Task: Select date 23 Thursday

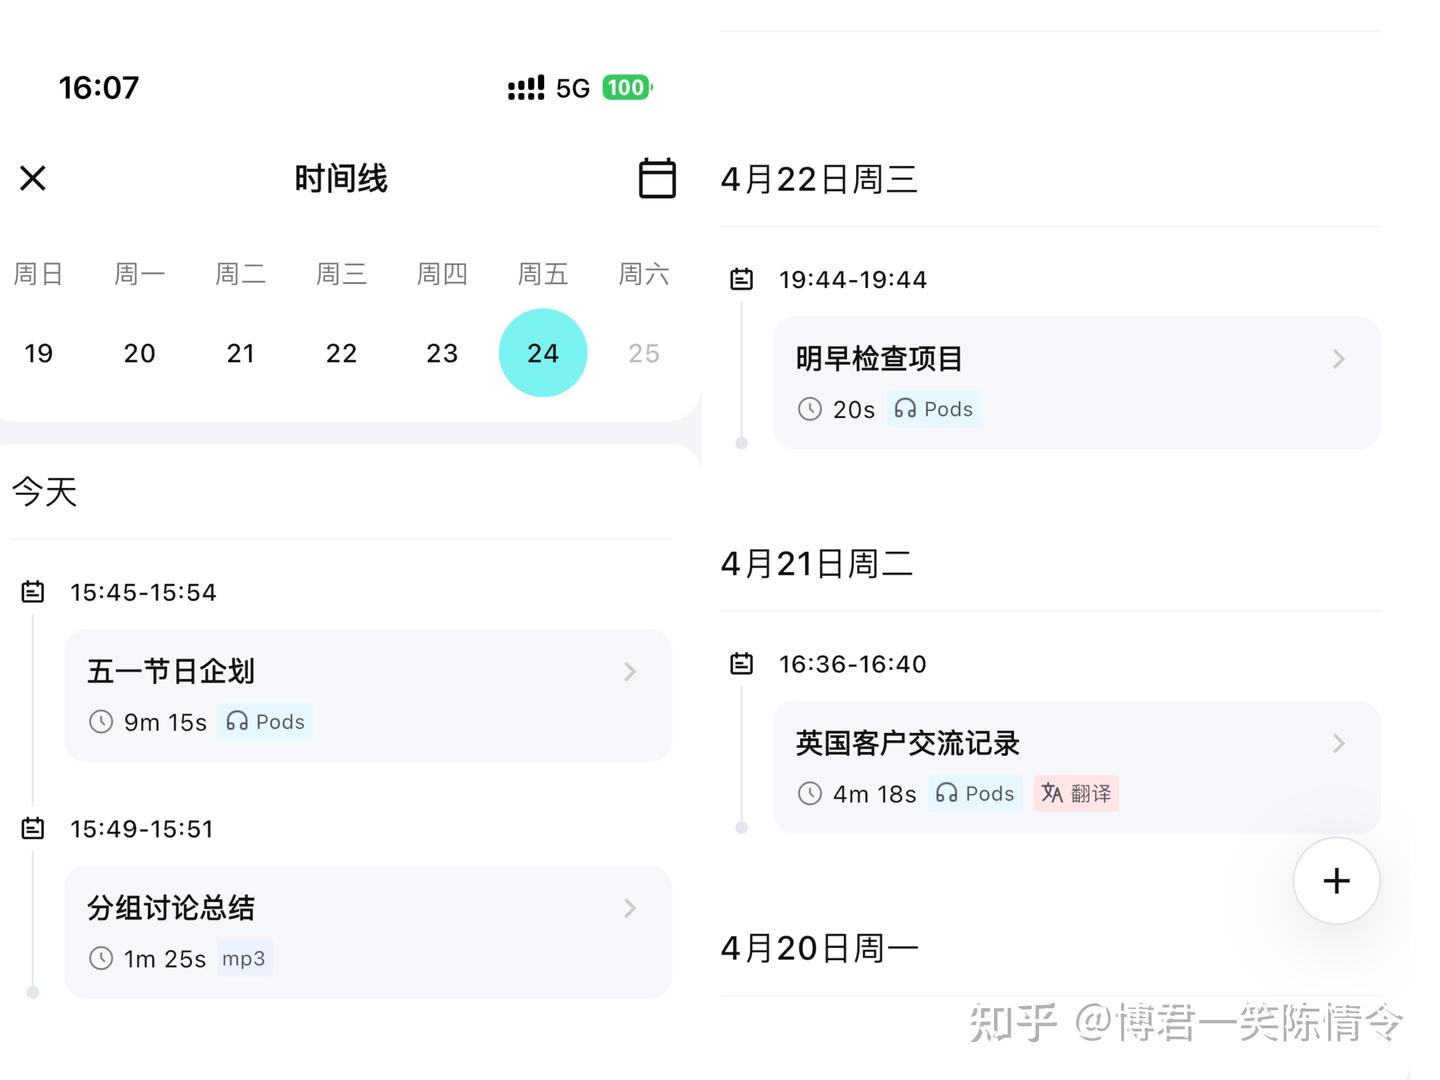Action: (x=442, y=353)
